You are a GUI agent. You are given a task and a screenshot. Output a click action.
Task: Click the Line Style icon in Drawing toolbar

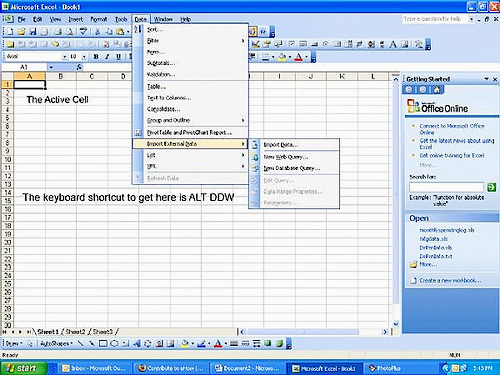[x=234, y=343]
